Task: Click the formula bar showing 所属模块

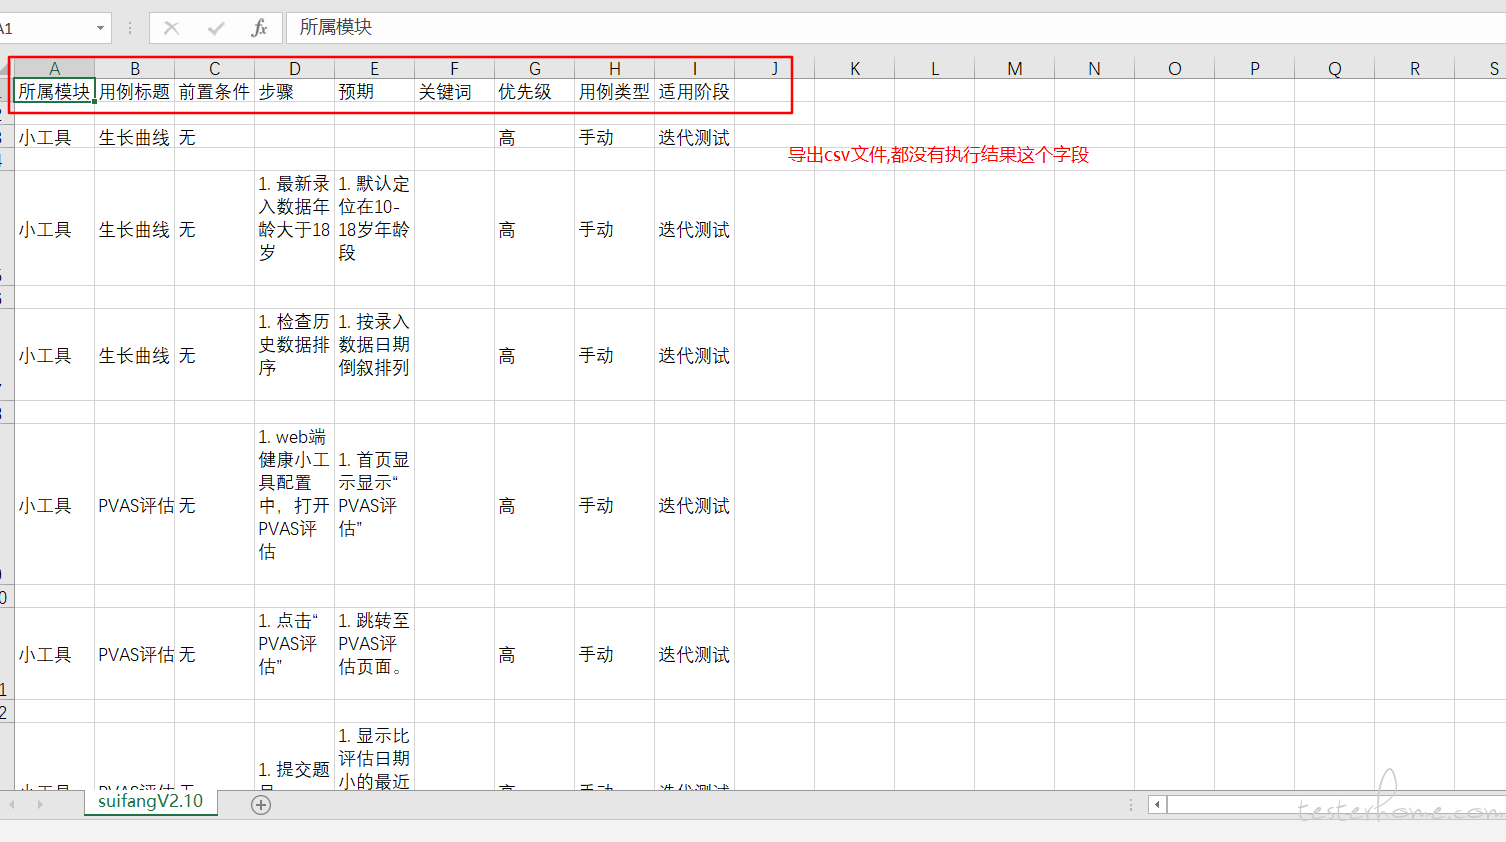Action: click(895, 28)
